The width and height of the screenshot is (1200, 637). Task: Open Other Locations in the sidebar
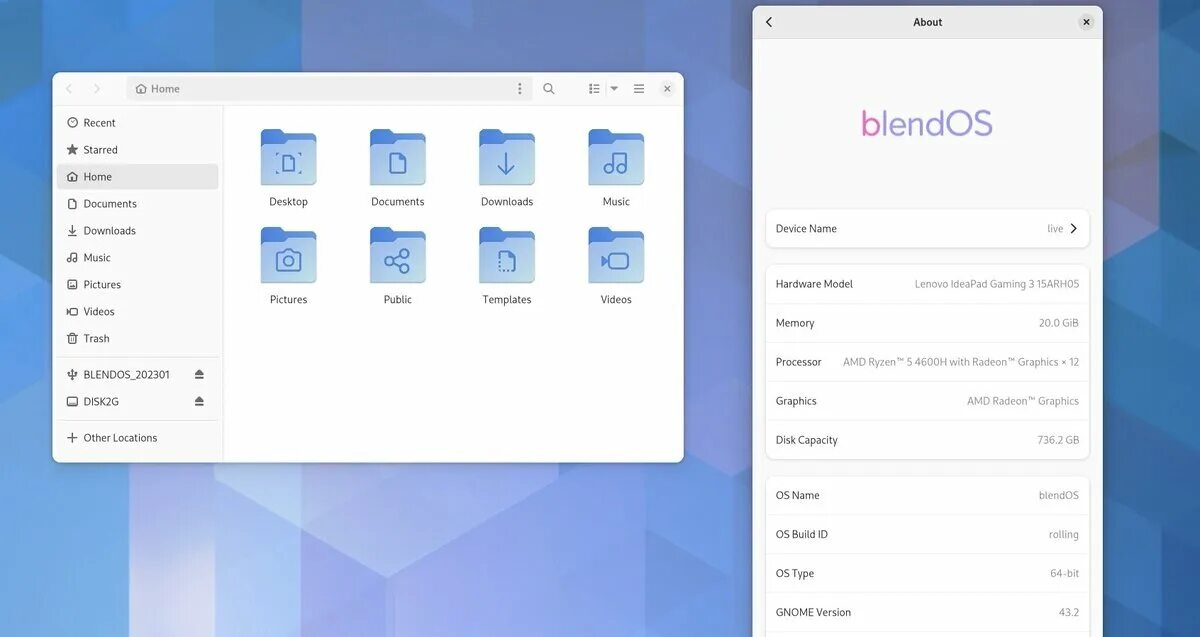click(138, 438)
